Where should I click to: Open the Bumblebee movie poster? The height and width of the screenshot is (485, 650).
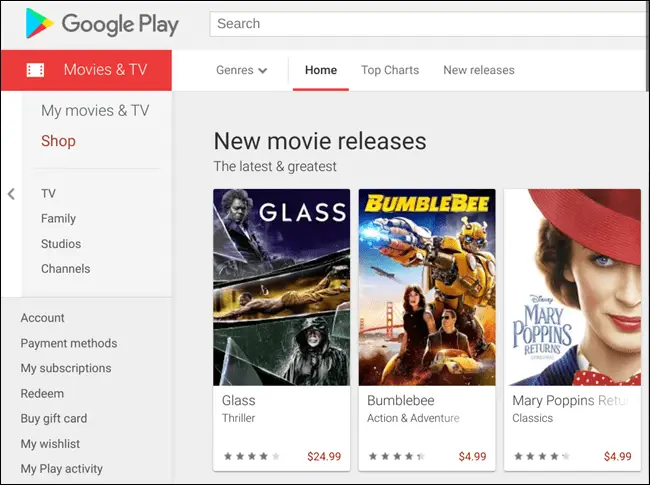pyautogui.click(x=427, y=287)
